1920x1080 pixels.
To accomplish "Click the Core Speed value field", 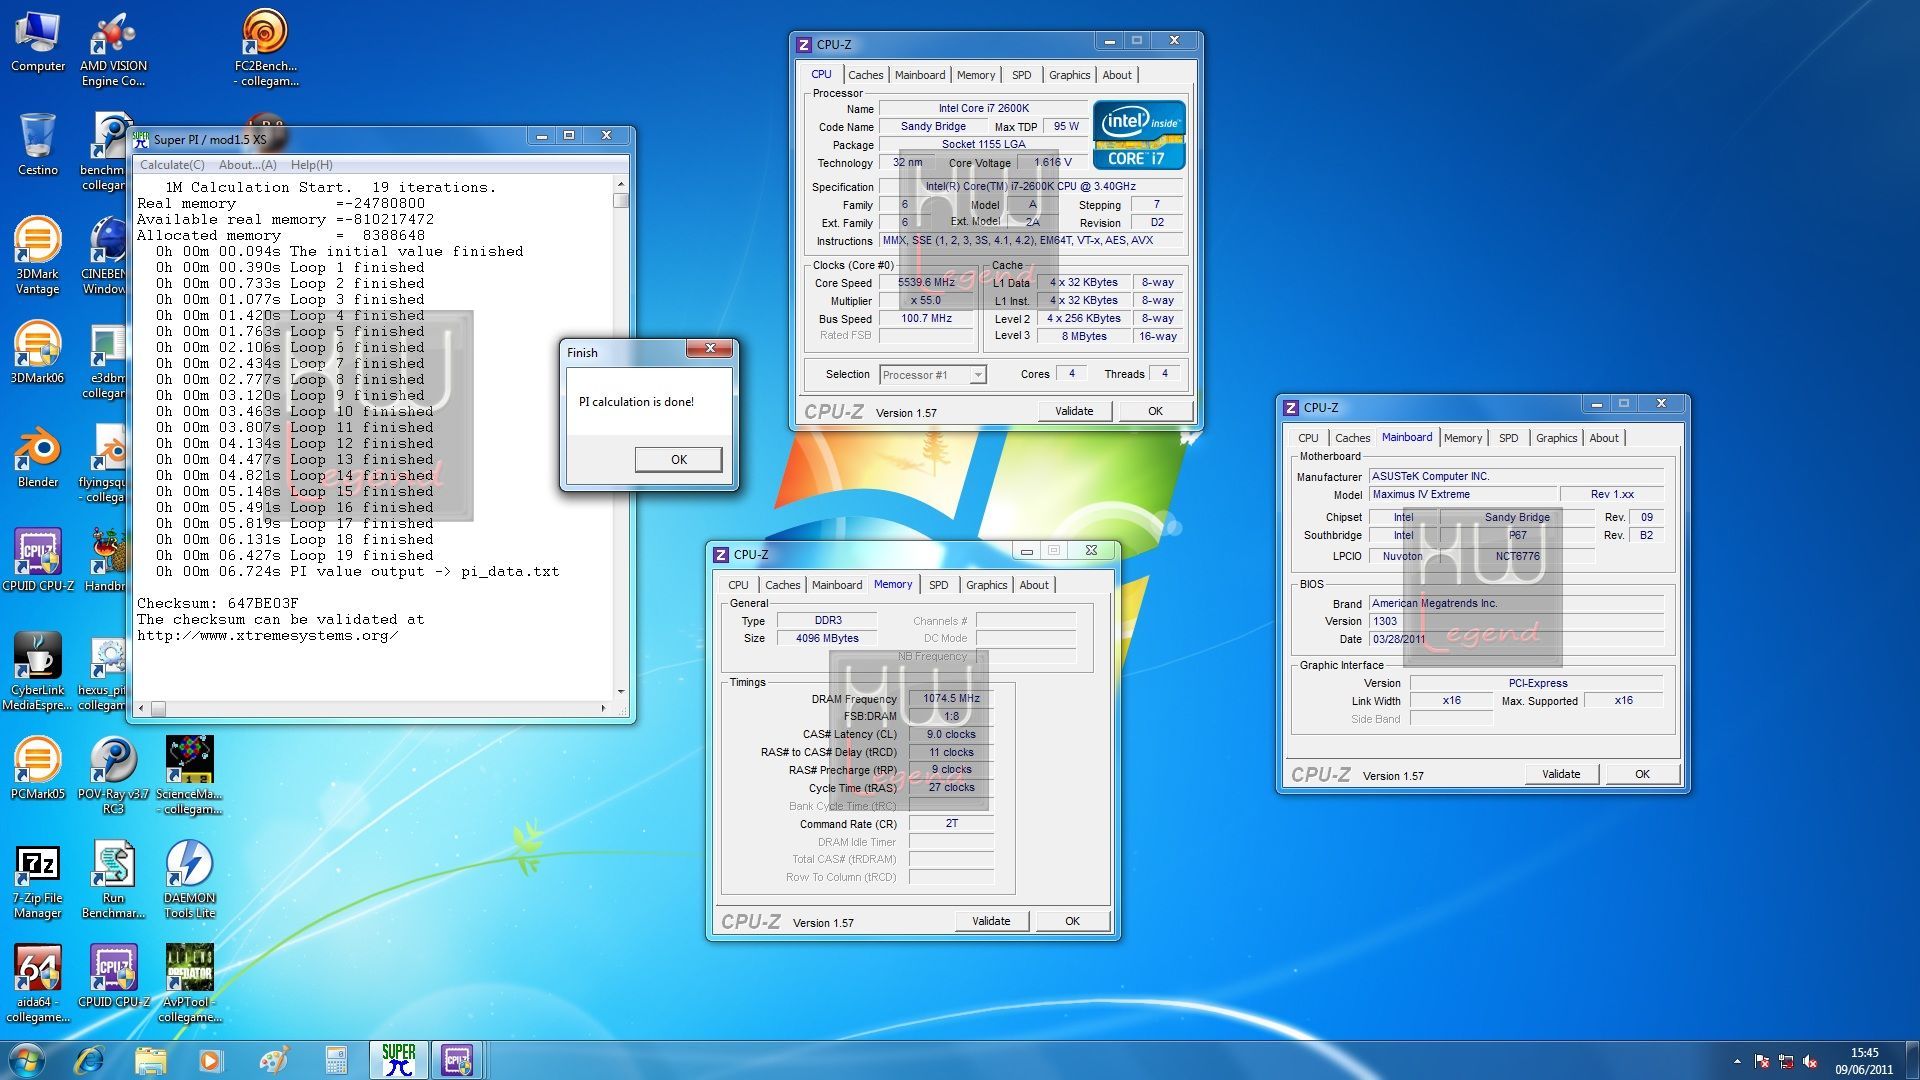I will coord(927,283).
